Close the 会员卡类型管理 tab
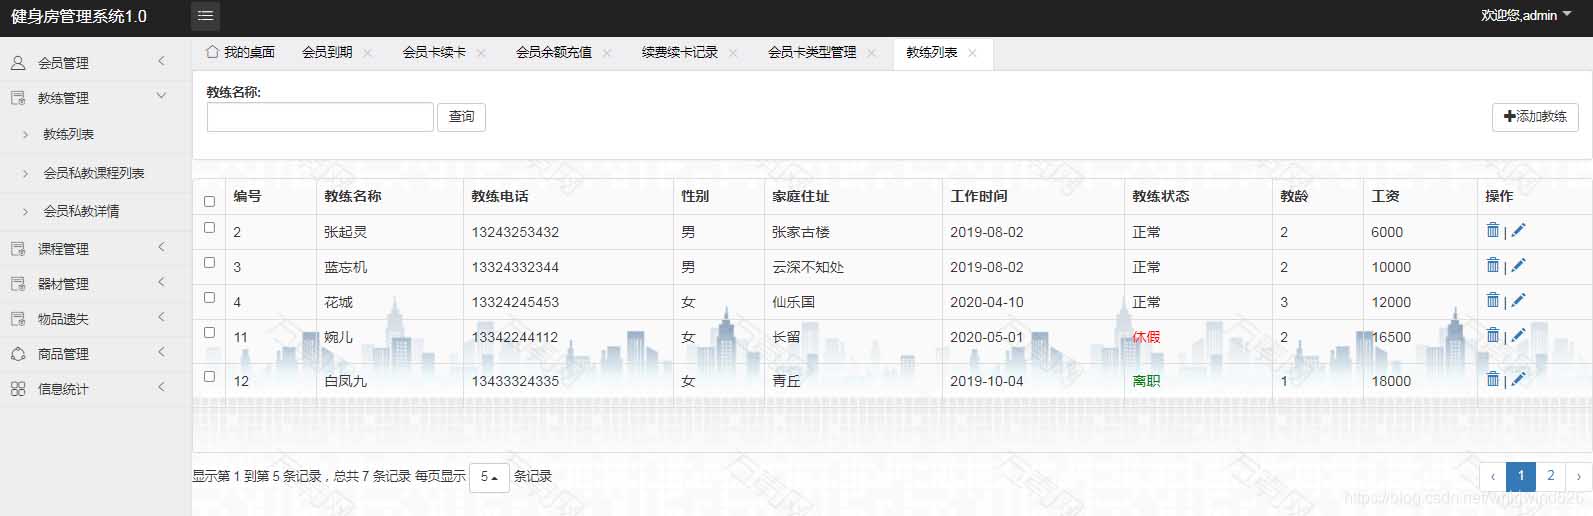The image size is (1593, 516). [x=872, y=53]
